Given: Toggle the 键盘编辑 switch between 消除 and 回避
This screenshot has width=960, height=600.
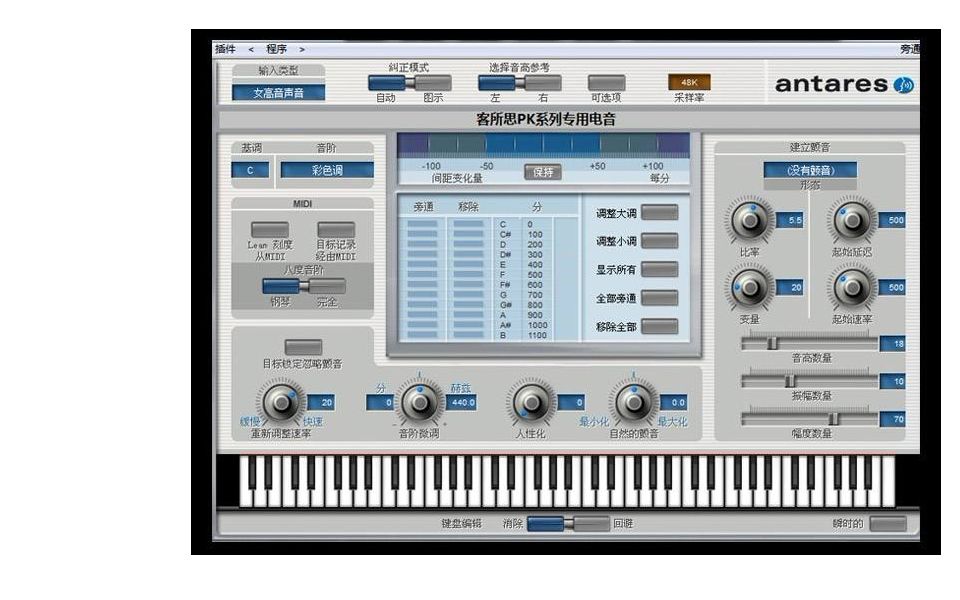Looking at the screenshot, I should coord(568,523).
